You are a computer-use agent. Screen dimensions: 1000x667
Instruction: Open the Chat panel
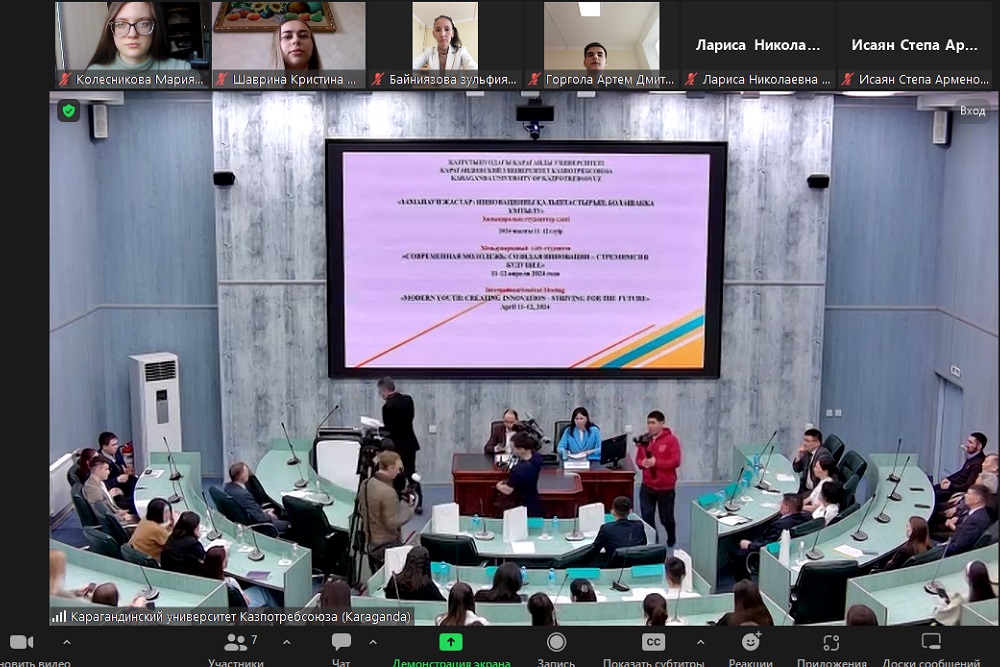click(341, 643)
